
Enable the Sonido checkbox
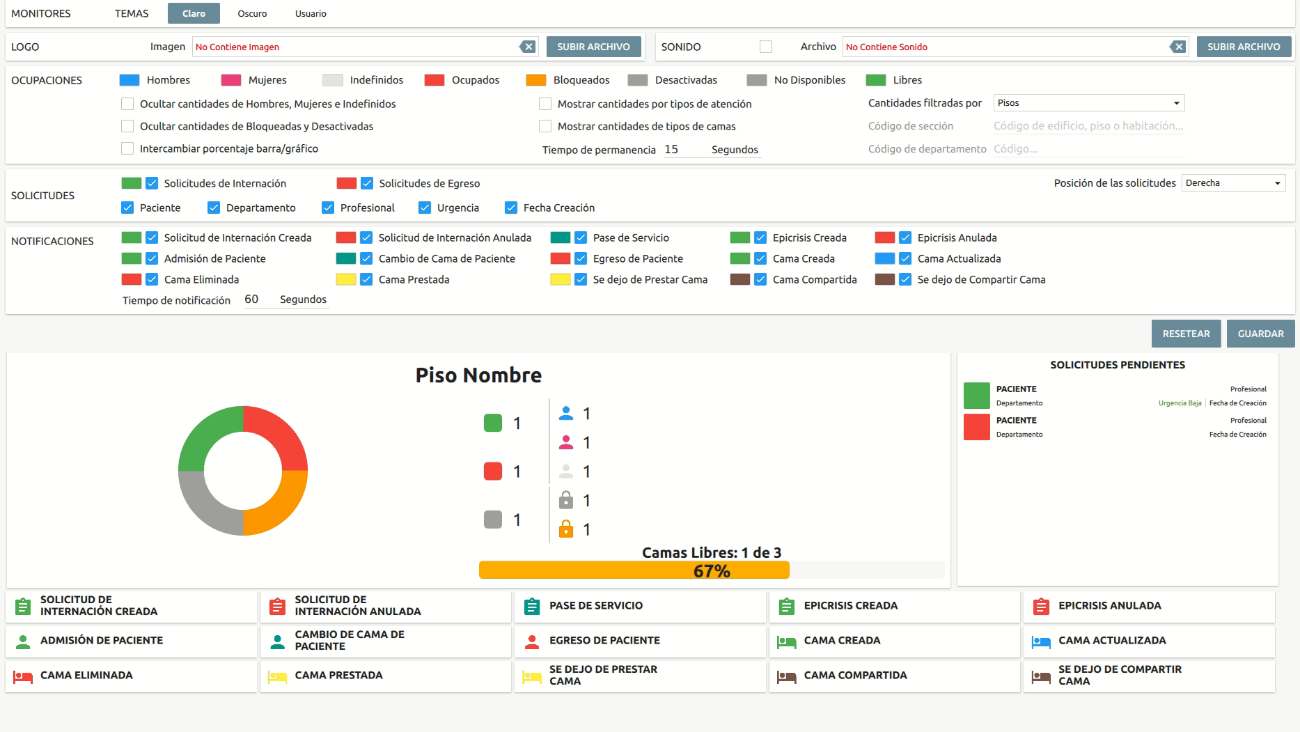coord(766,47)
